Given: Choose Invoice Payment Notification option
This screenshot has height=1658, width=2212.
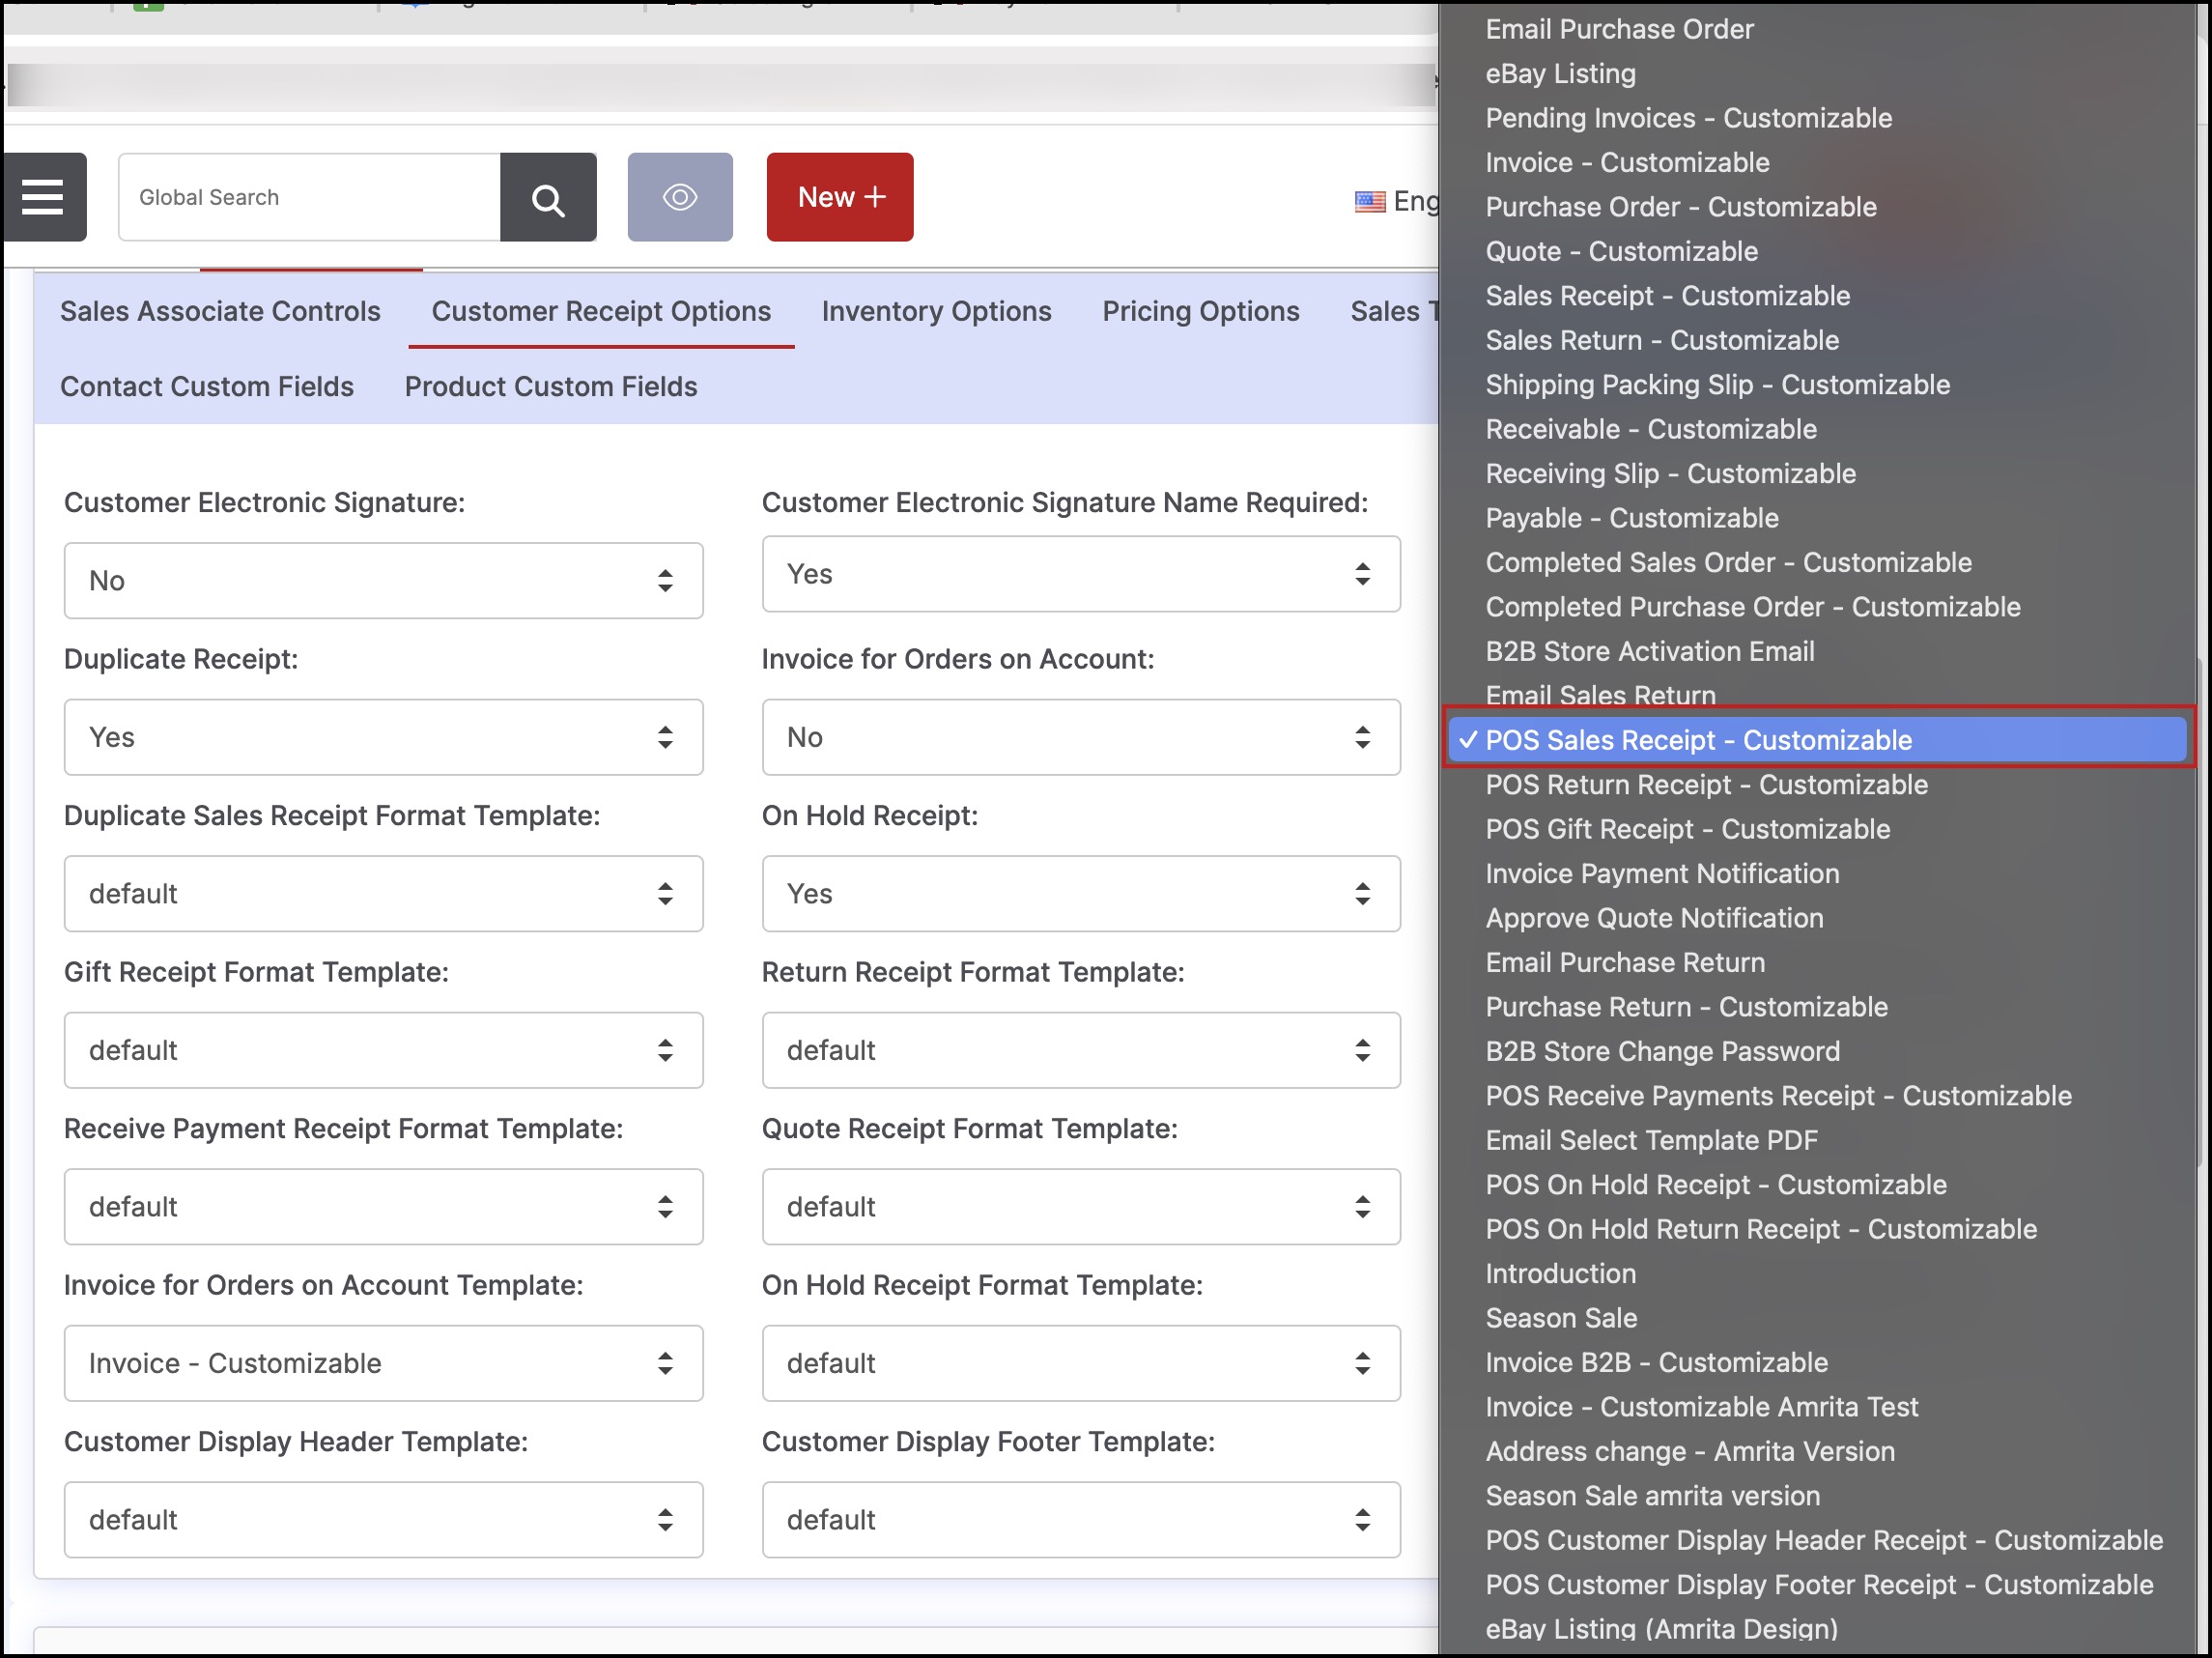Looking at the screenshot, I should point(1818,874).
